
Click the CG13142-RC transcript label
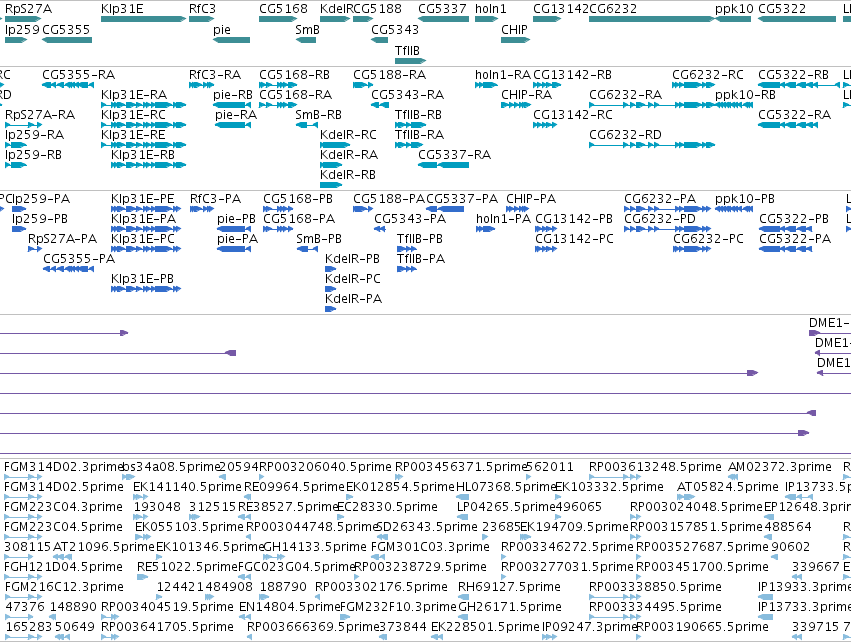573,115
